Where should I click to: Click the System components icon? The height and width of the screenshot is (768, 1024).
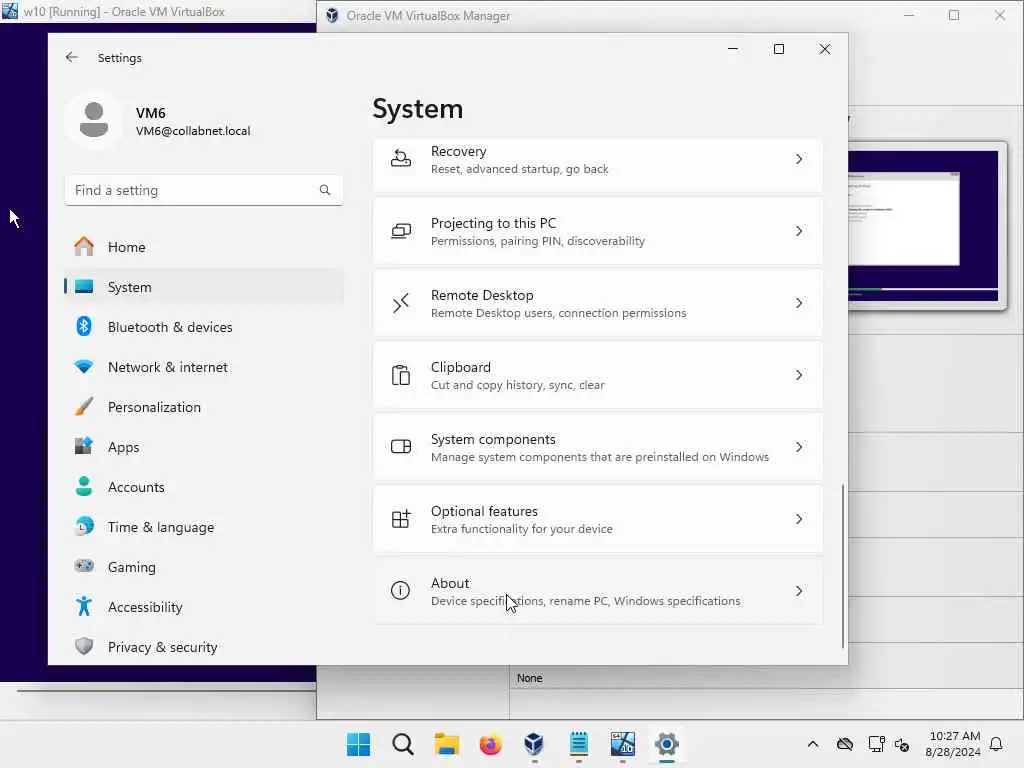pos(400,447)
